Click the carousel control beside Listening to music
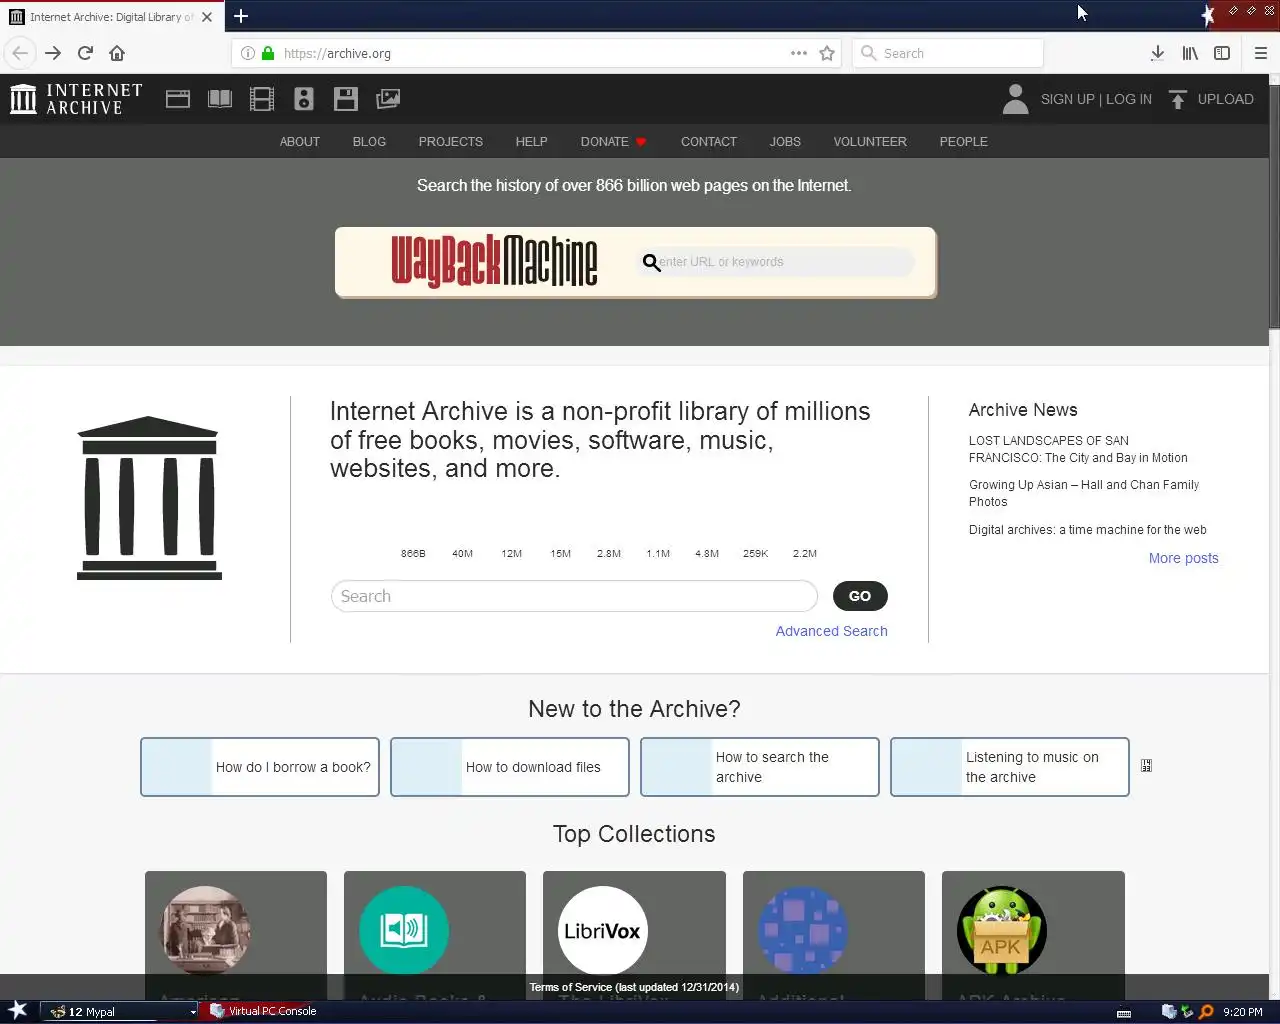The height and width of the screenshot is (1024, 1280). point(1146,766)
